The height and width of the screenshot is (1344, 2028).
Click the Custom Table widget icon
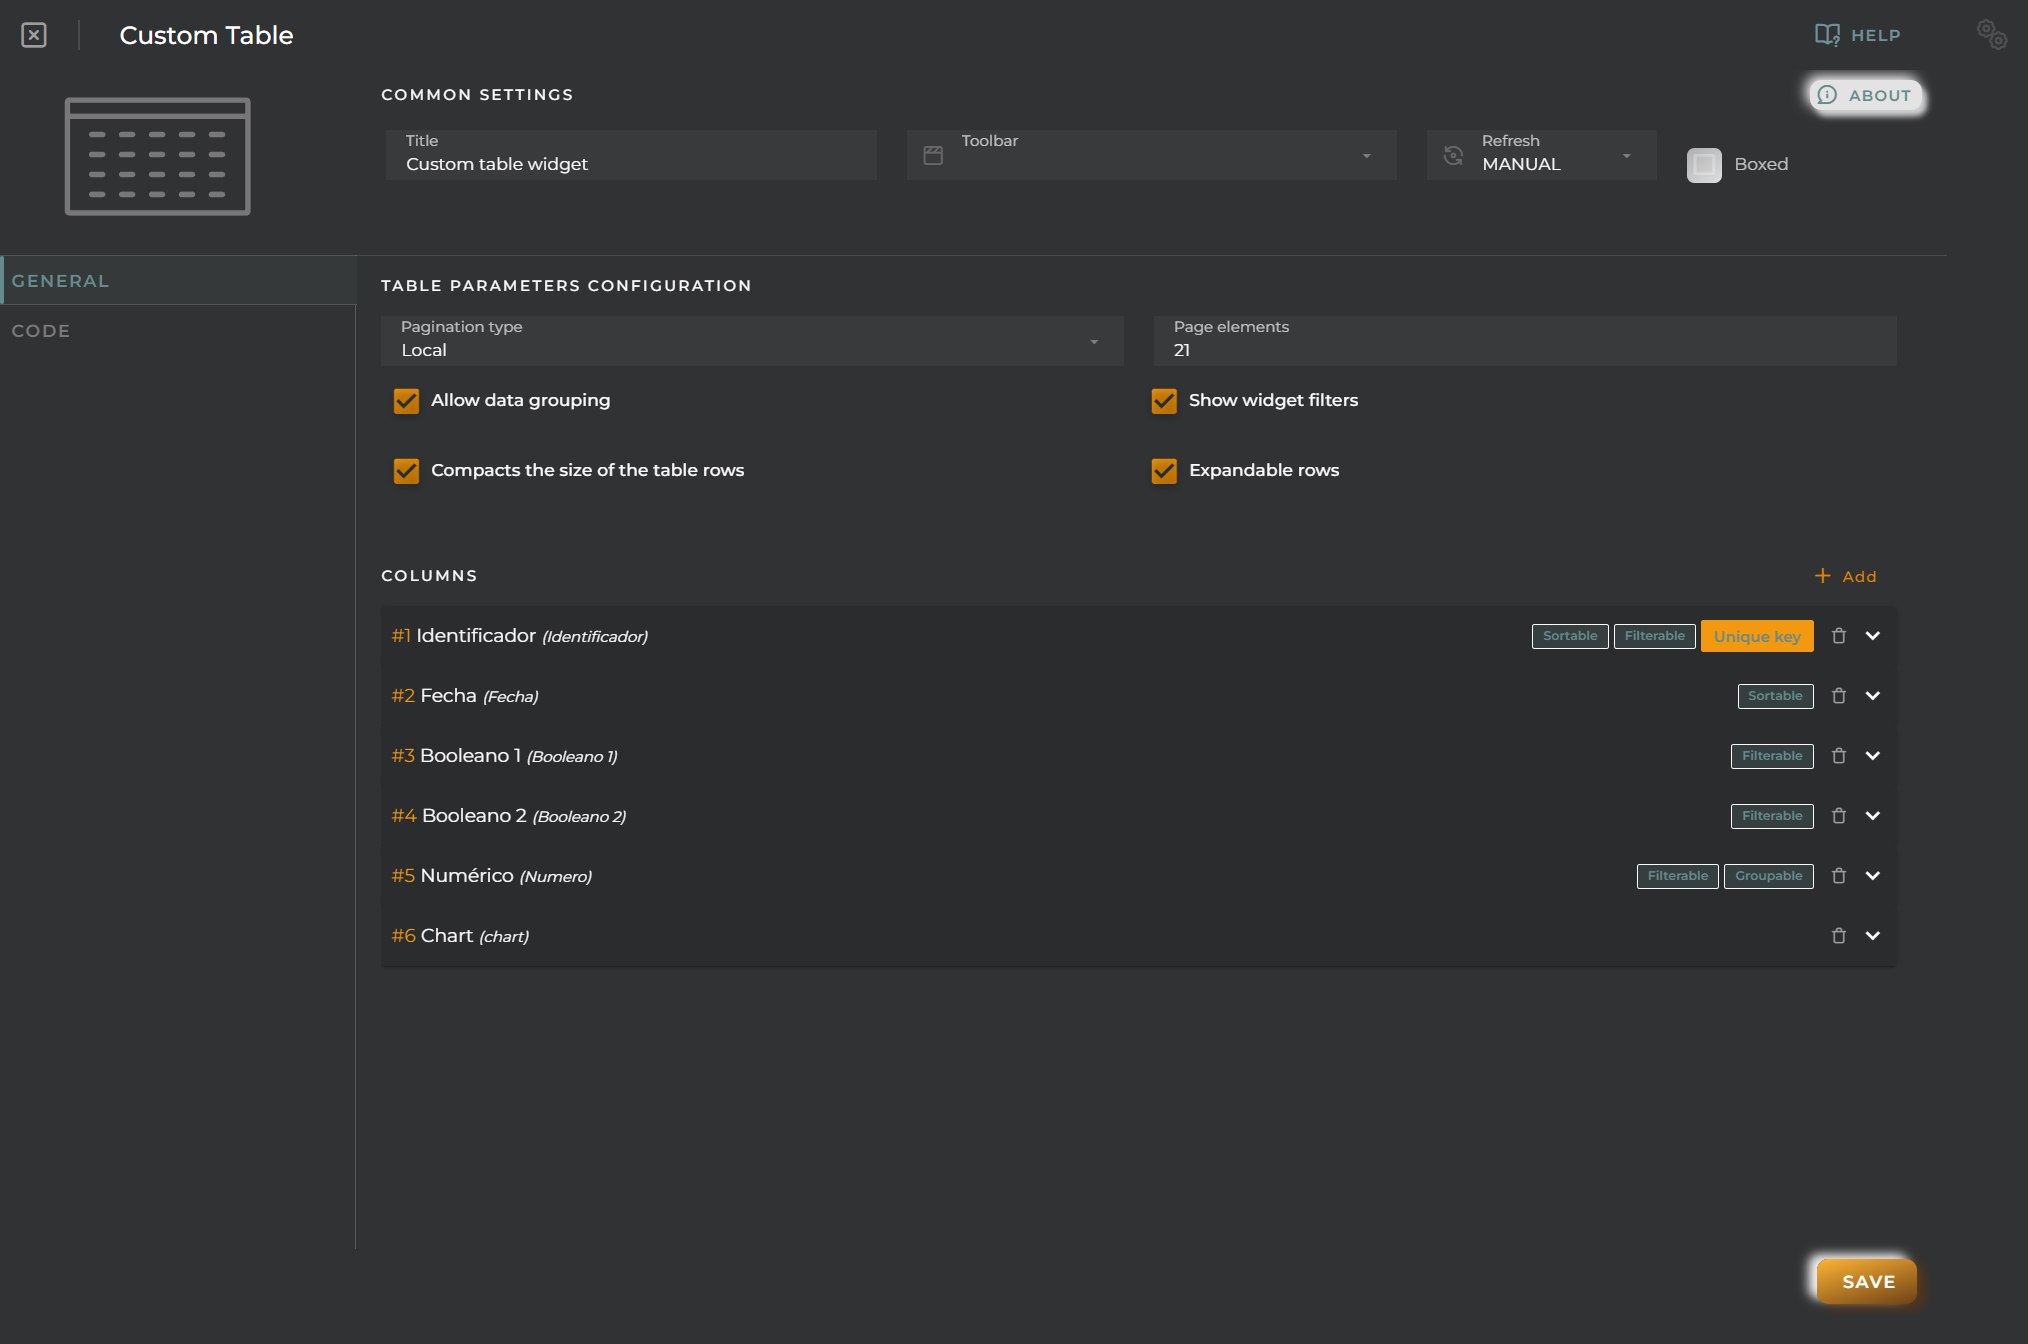158,156
